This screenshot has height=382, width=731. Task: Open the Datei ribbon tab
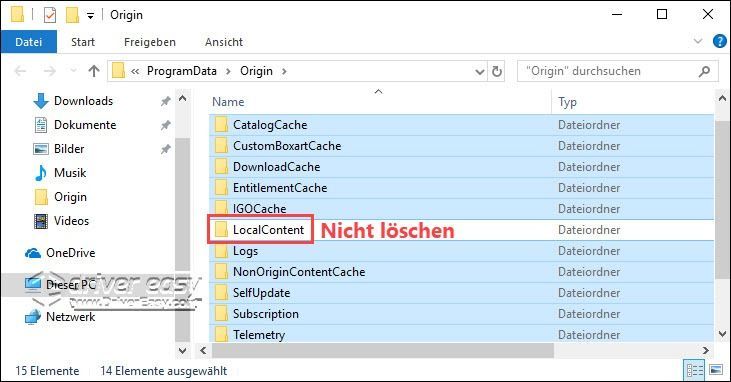point(29,42)
